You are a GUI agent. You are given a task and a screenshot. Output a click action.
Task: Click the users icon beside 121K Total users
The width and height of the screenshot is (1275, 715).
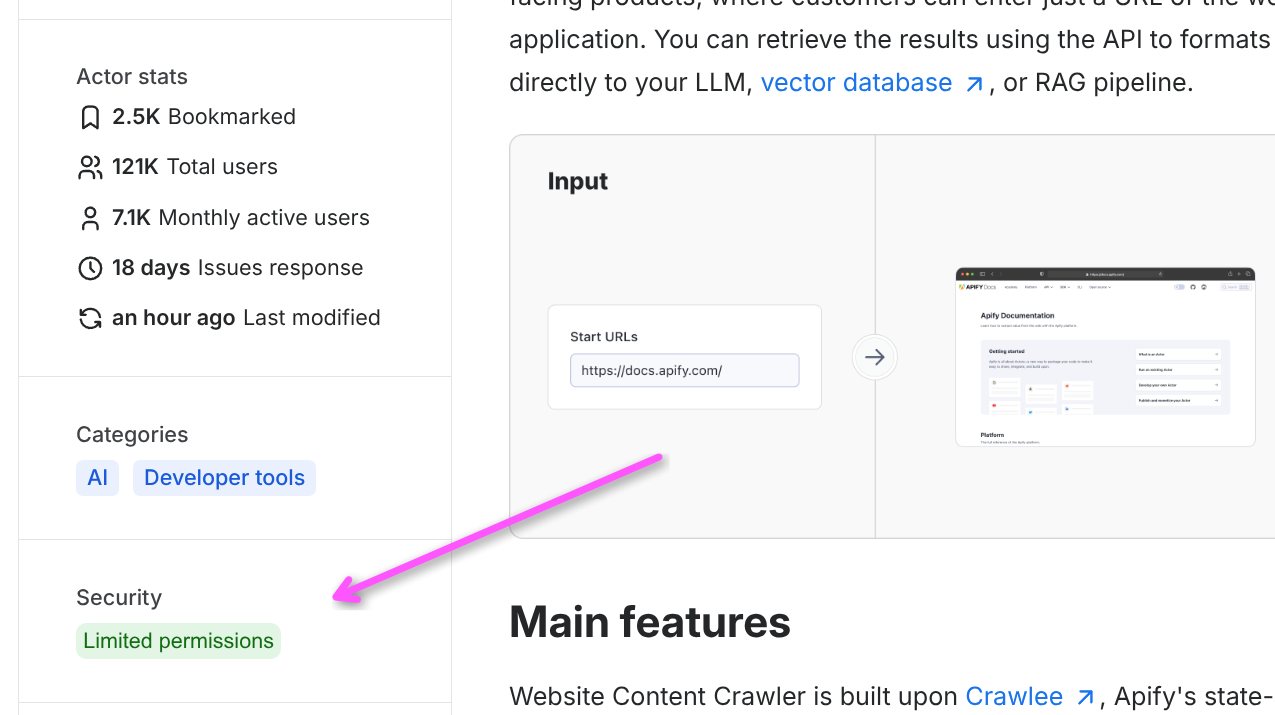pos(90,167)
